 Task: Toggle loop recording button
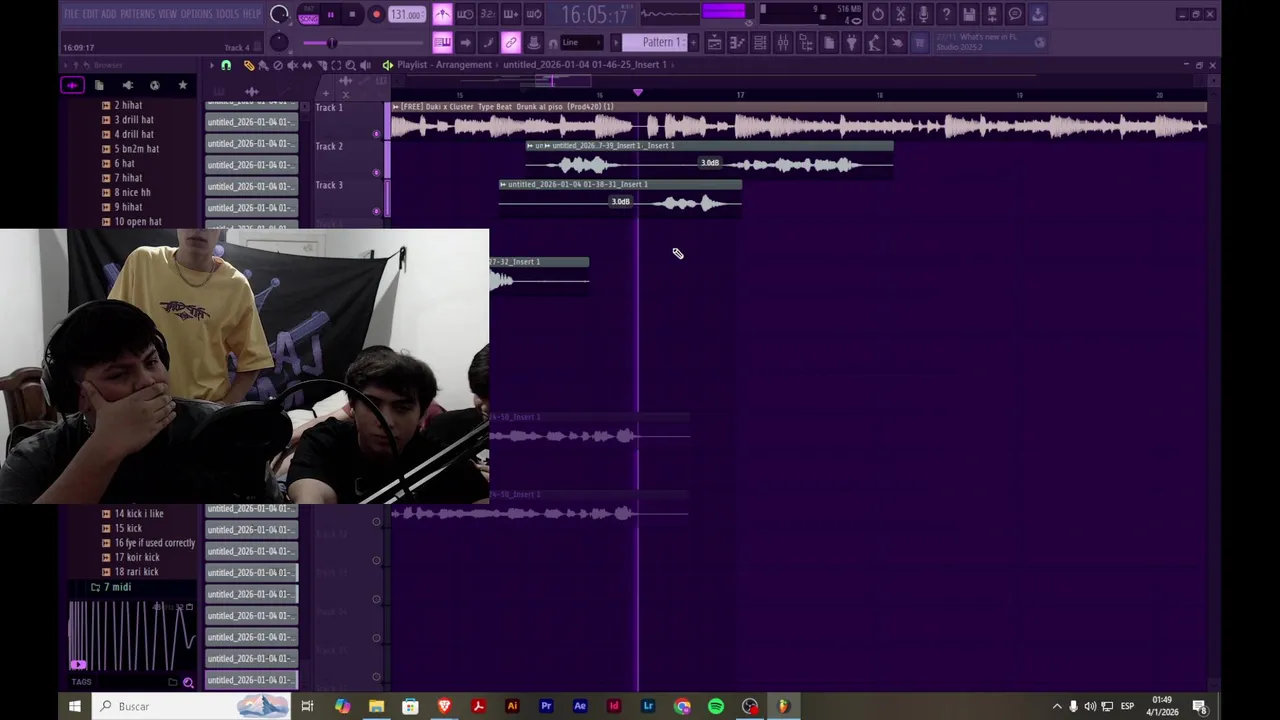[534, 14]
